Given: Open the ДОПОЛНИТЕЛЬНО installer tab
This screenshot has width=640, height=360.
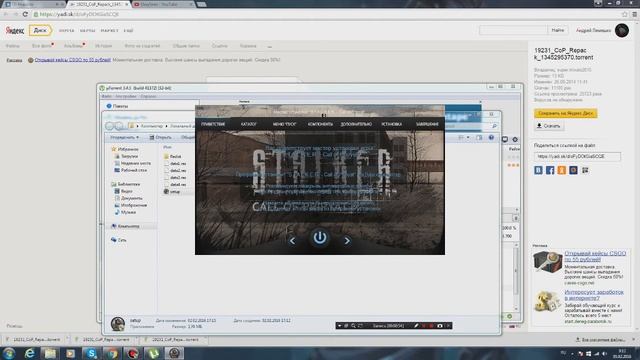Looking at the screenshot, I should pos(356,124).
